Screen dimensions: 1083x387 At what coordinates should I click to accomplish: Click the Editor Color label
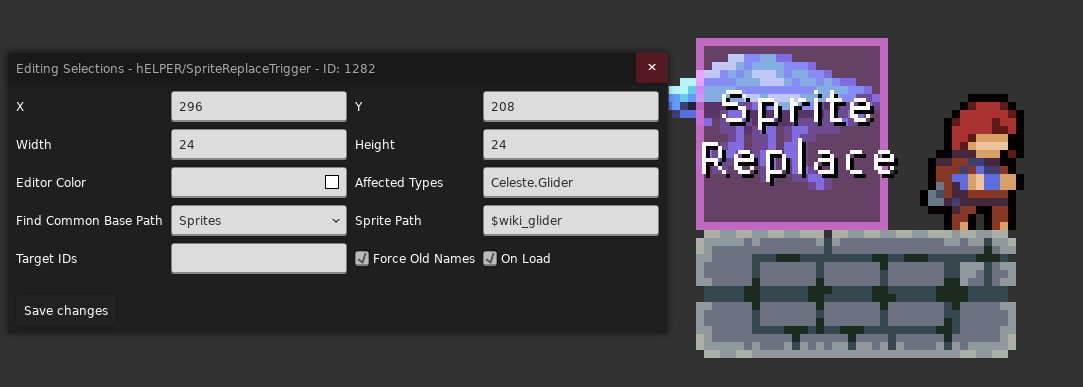pyautogui.click(x=50, y=182)
